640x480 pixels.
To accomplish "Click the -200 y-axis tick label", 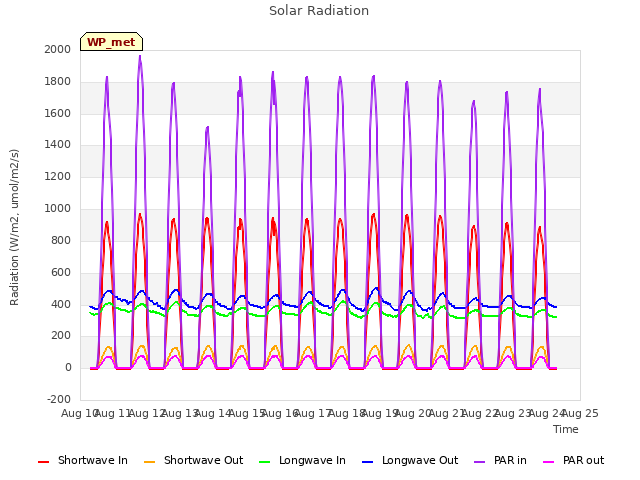I will (59, 399).
